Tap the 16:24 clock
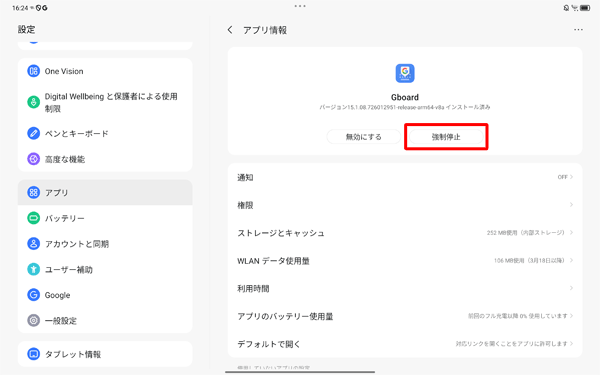Screen dimensions: 600x375 pyautogui.click(x=20, y=8)
